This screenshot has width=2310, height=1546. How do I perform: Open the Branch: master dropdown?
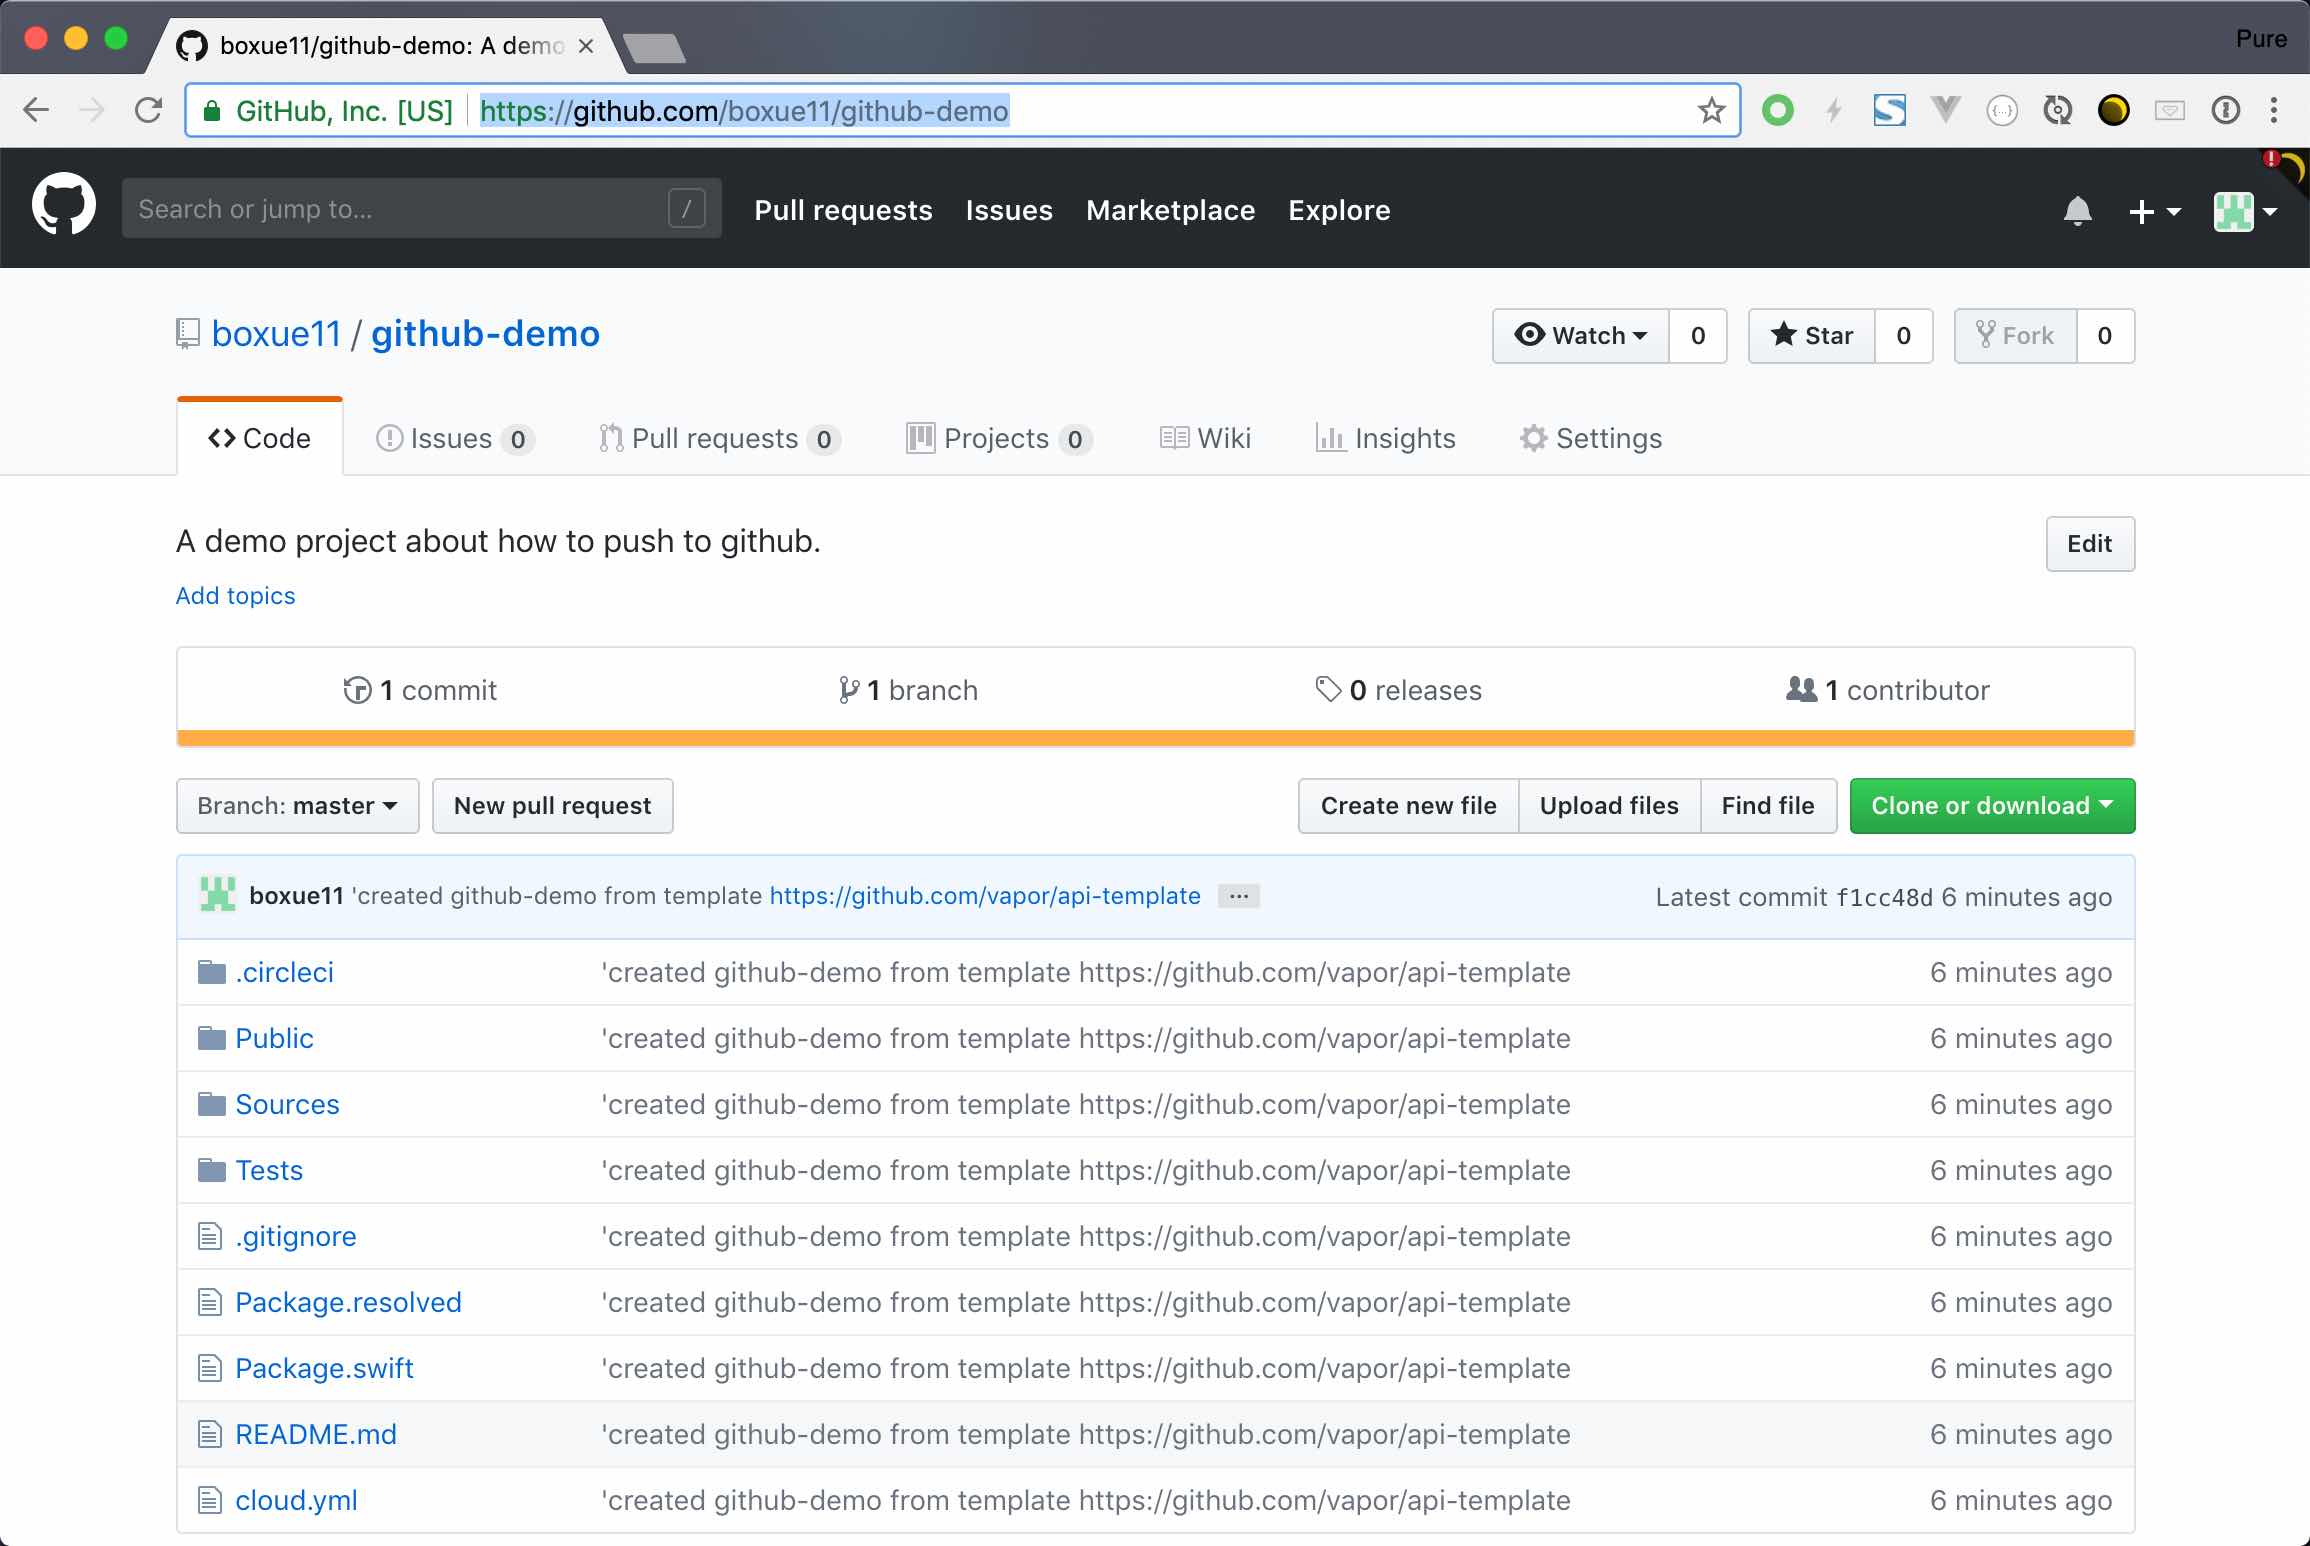(298, 806)
